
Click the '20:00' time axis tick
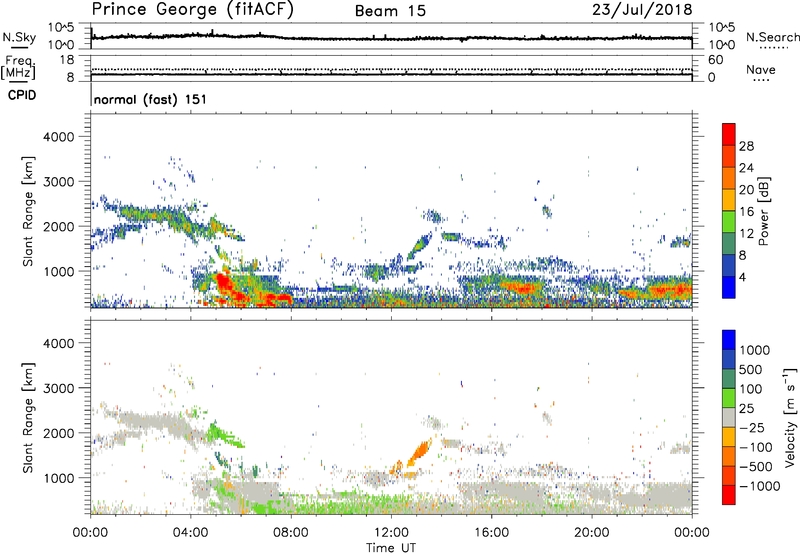592,533
